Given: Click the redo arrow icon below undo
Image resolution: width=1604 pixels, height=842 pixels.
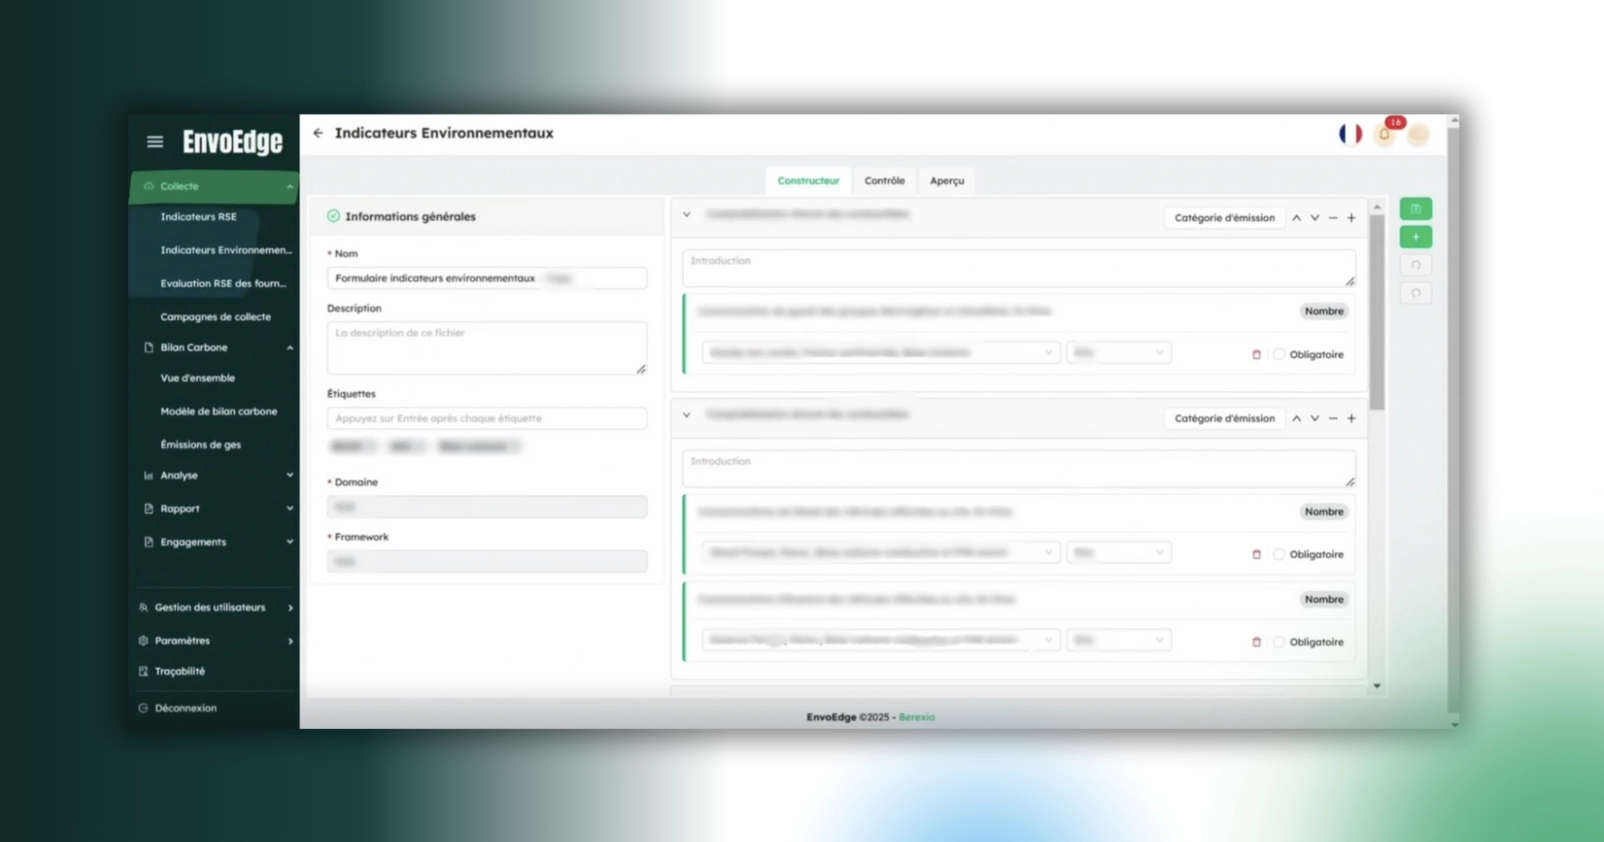Looking at the screenshot, I should (1416, 293).
